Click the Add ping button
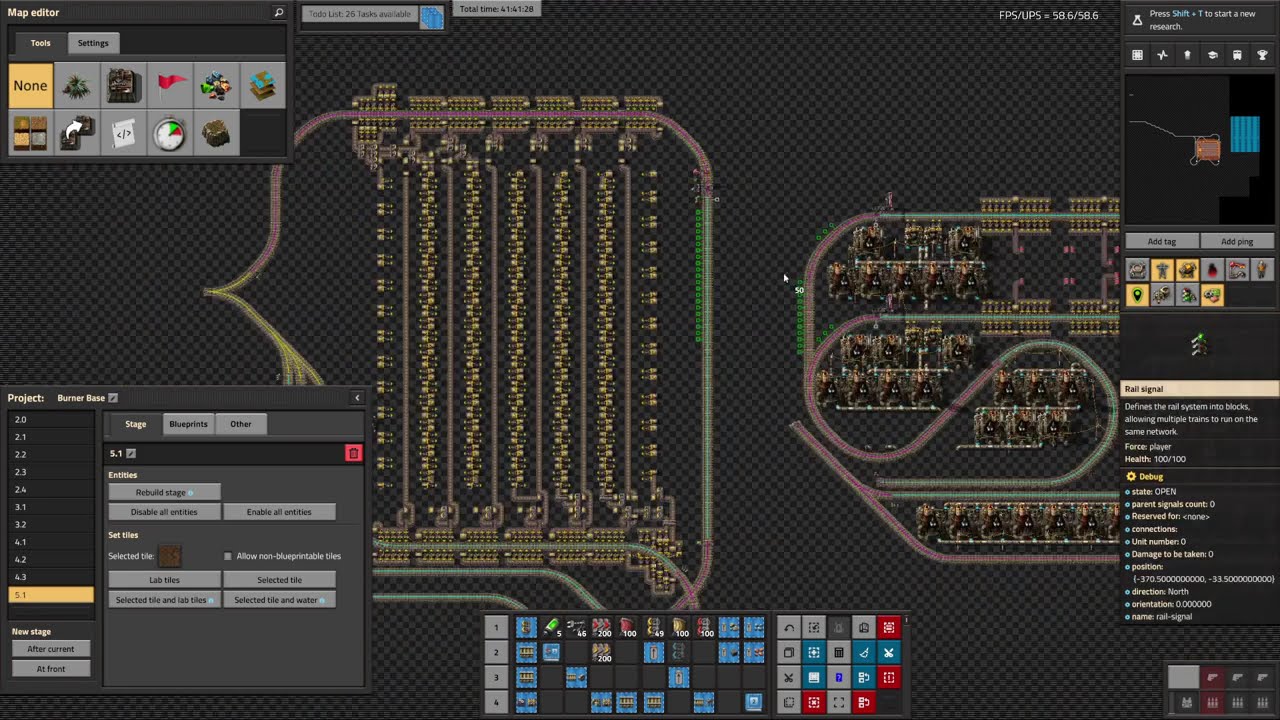The height and width of the screenshot is (720, 1280). [1237, 241]
